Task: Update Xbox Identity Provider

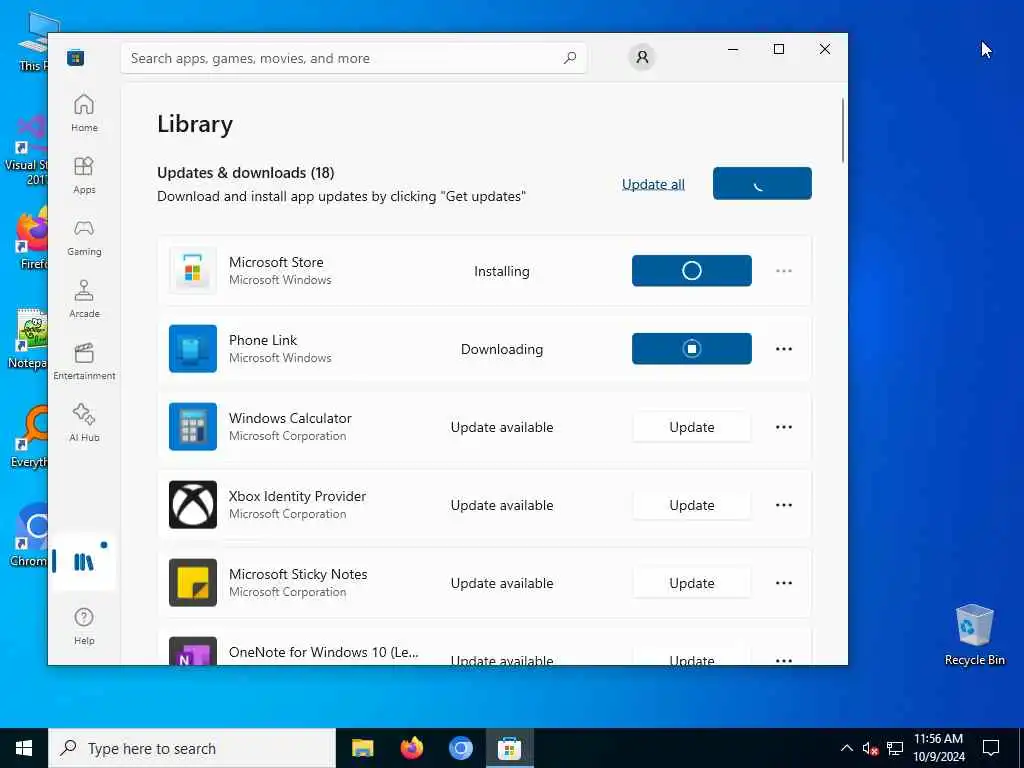Action: 692,505
